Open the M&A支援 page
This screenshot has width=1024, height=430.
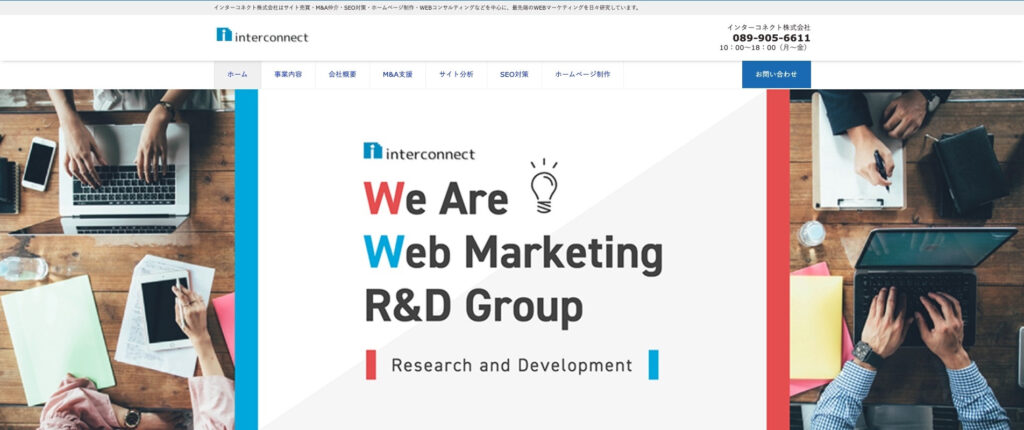(x=397, y=75)
